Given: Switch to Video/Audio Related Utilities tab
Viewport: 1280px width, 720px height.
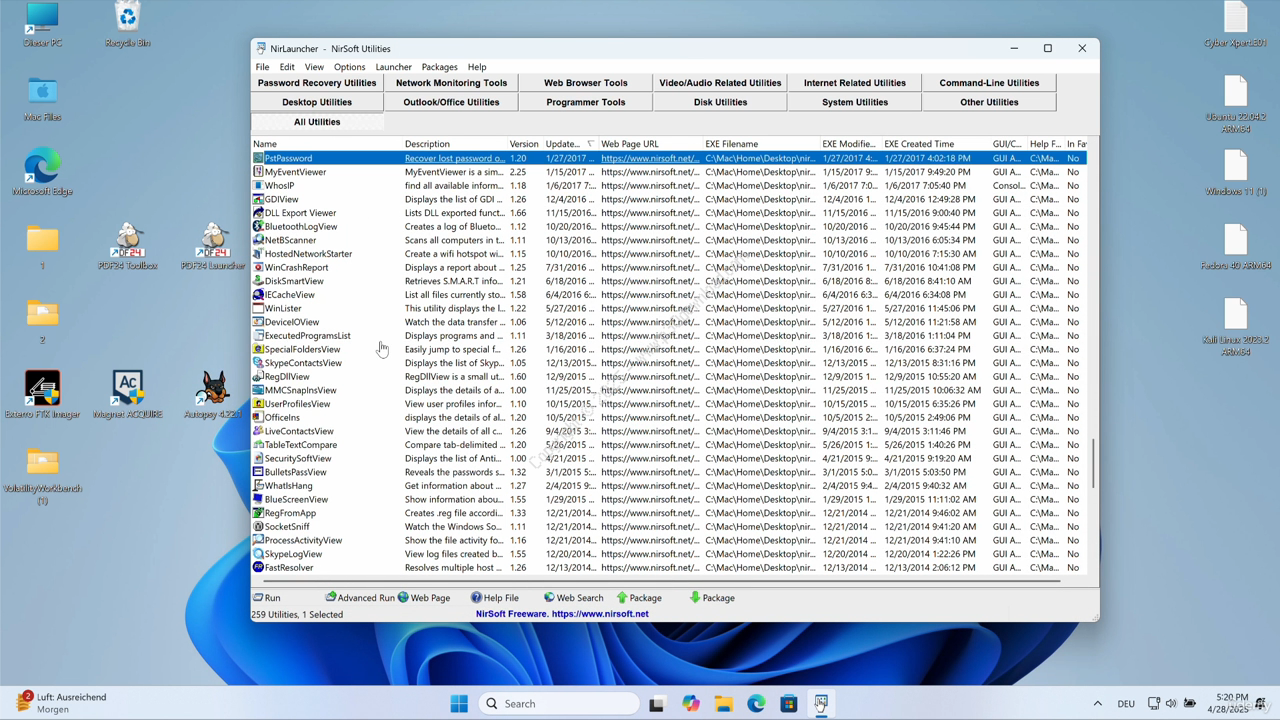Looking at the screenshot, I should point(720,83).
